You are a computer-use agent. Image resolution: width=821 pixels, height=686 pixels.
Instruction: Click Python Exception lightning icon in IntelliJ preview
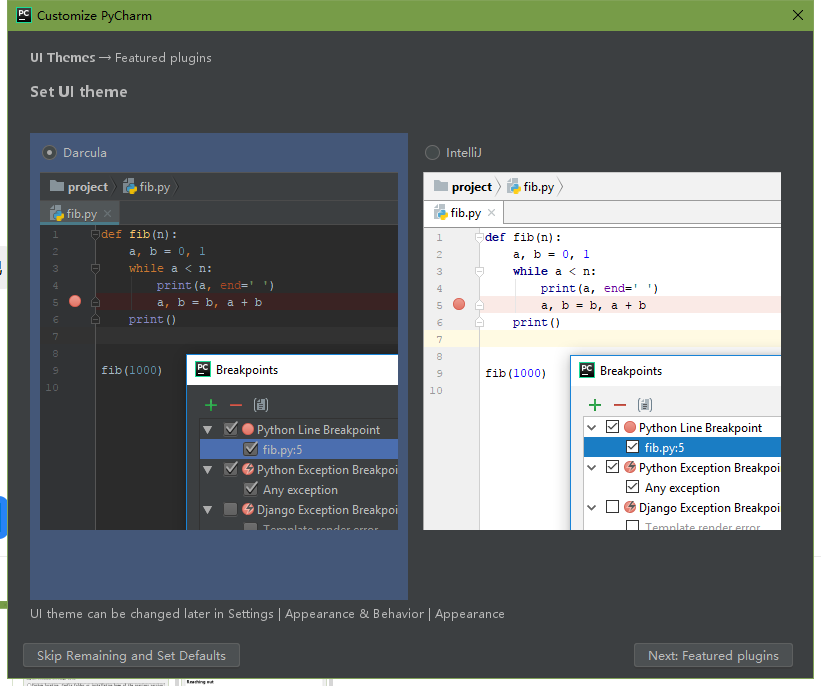[x=630, y=467]
